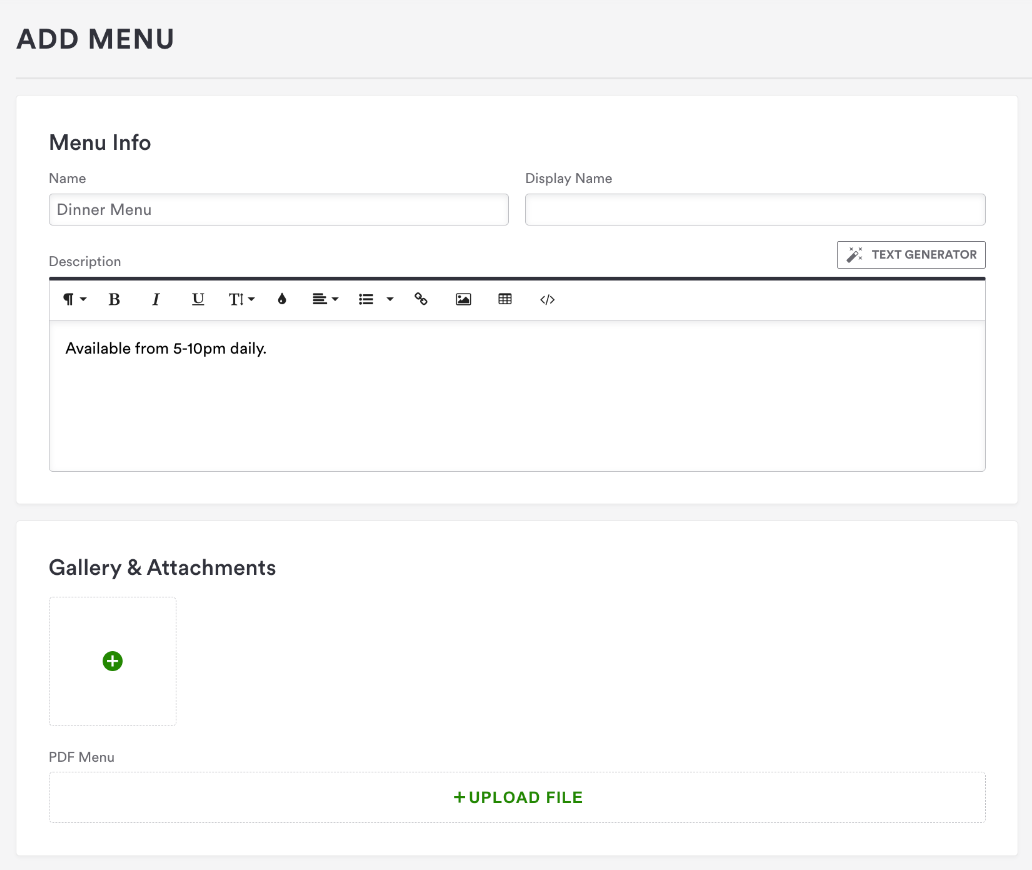
Task: Open the font size dropdown
Action: pyautogui.click(x=241, y=299)
